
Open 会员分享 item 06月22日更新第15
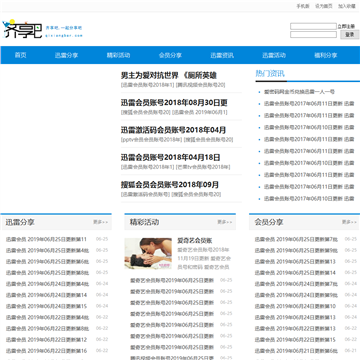coord(295,340)
